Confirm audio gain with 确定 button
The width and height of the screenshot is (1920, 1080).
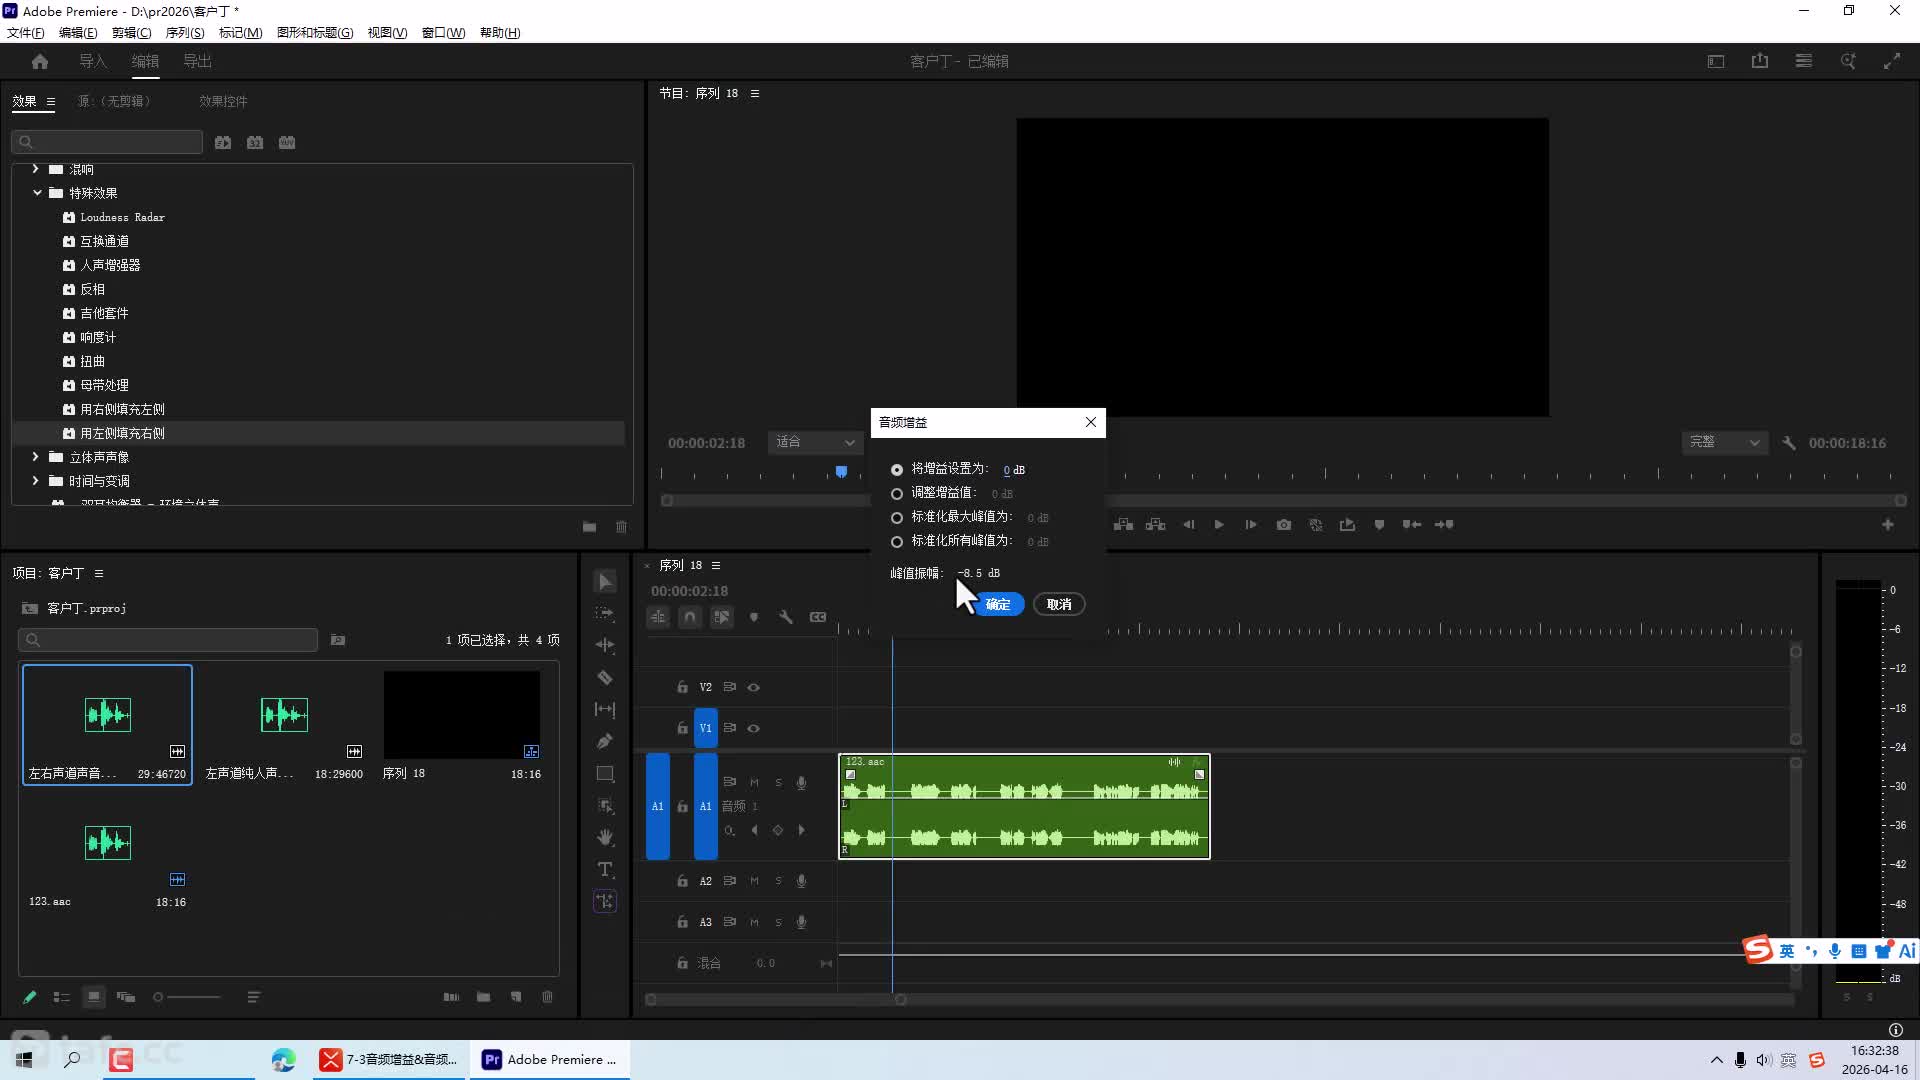pyautogui.click(x=998, y=604)
